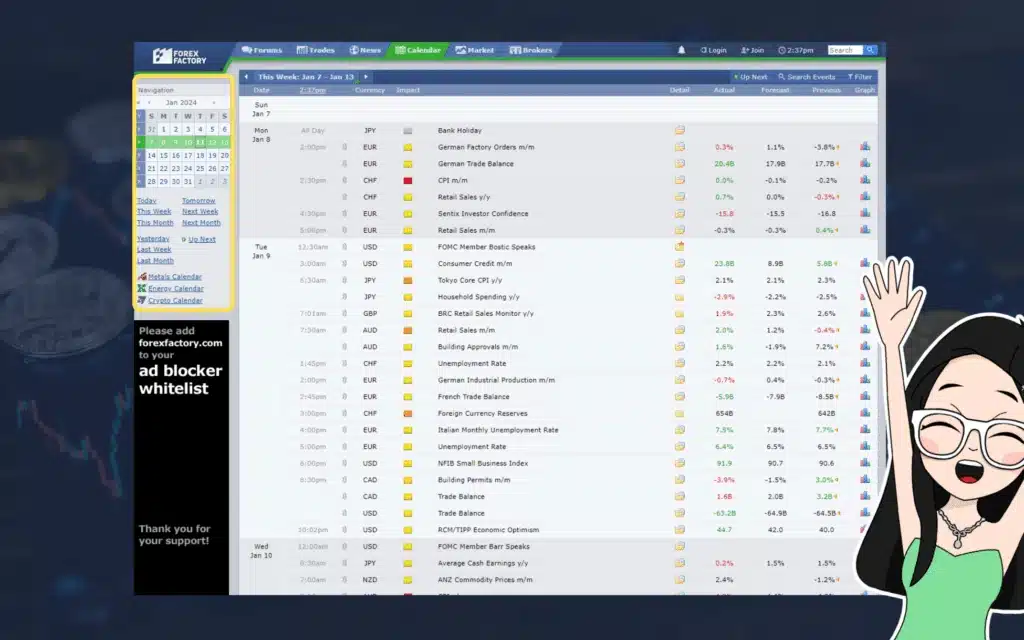Click Up Next in the calendar header bar
This screenshot has height=640, width=1024.
click(x=750, y=77)
